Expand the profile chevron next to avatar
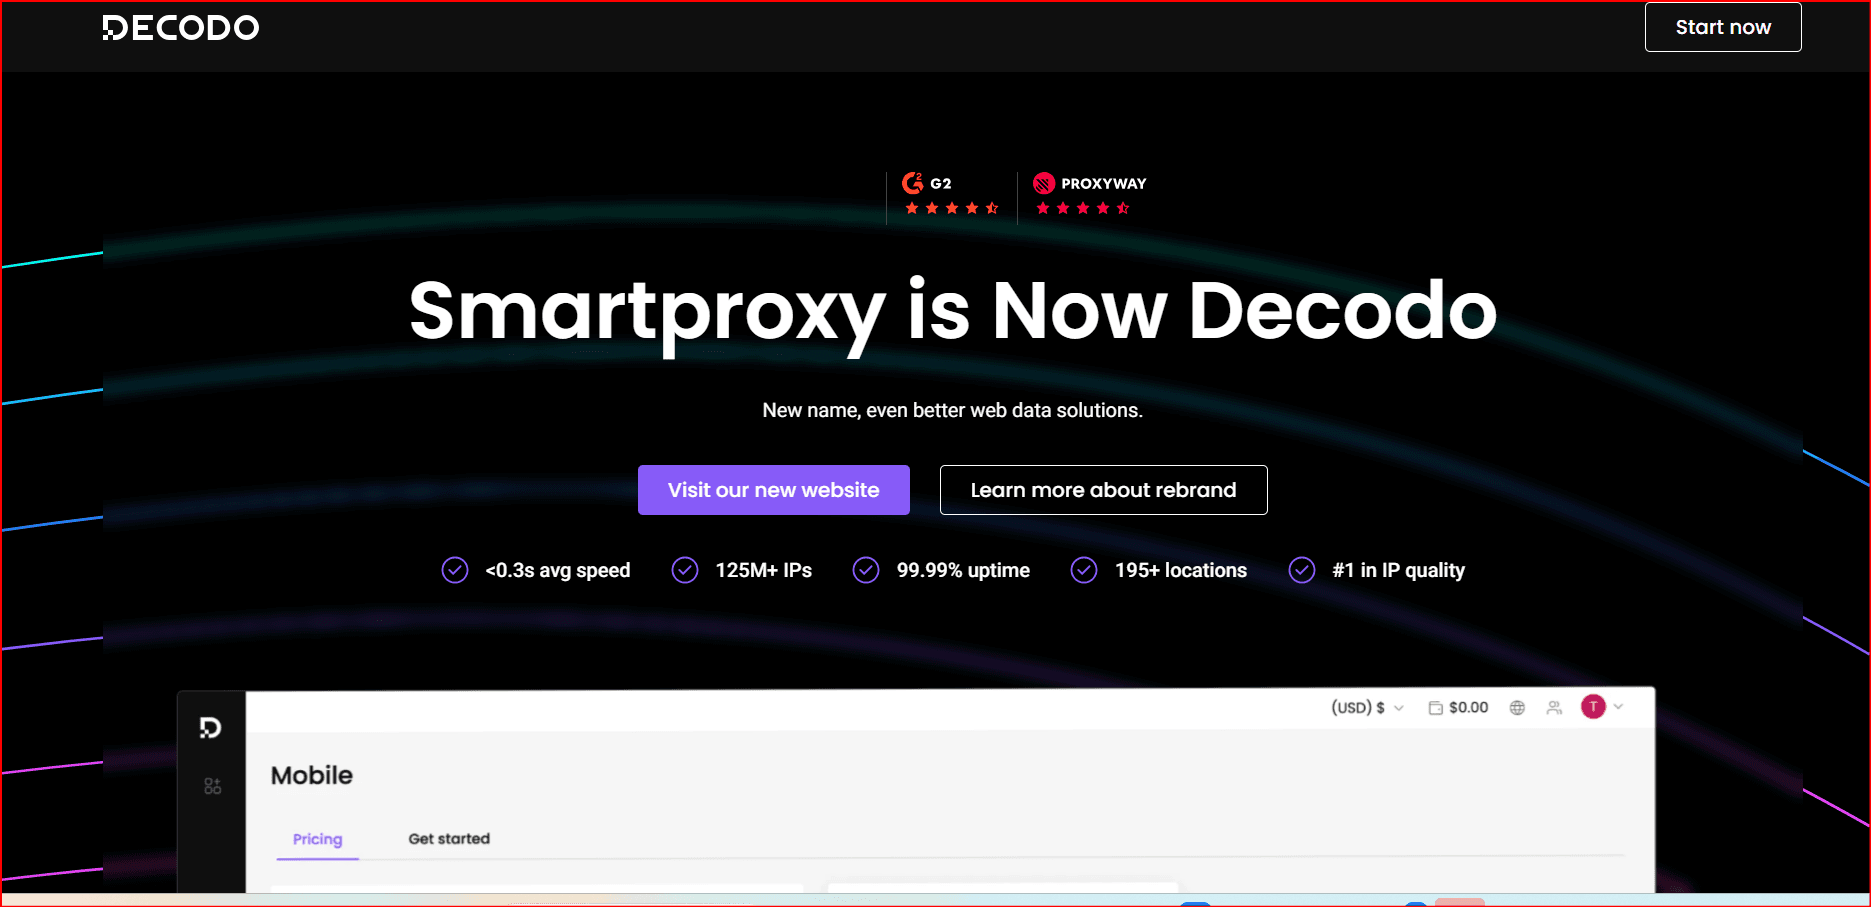 [1619, 707]
